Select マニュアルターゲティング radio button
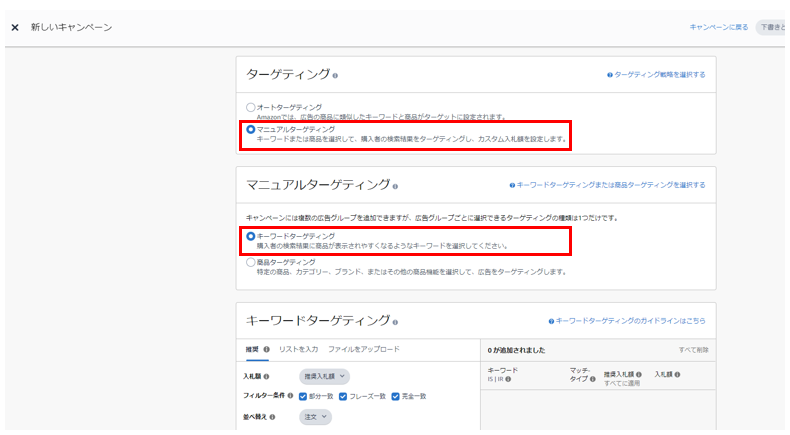The height and width of the screenshot is (435, 790). pyautogui.click(x=250, y=130)
